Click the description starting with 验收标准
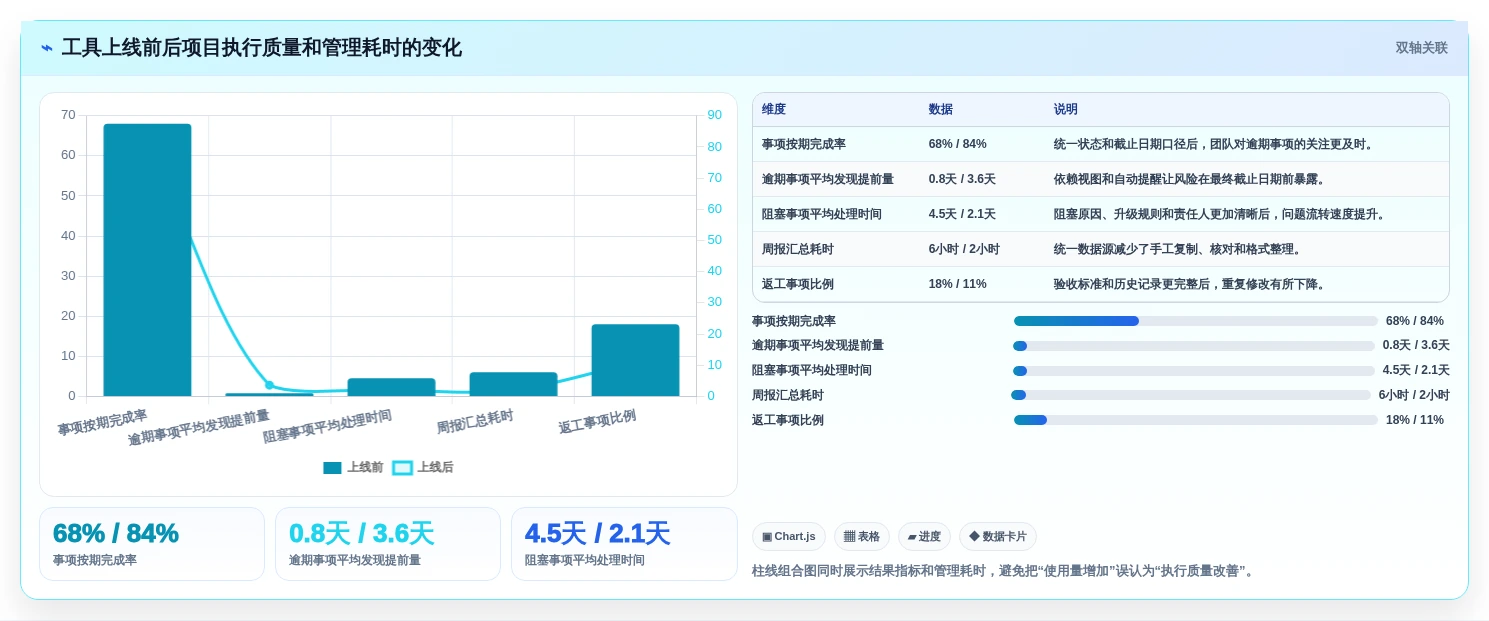The width and height of the screenshot is (1489, 621). (x=1193, y=284)
